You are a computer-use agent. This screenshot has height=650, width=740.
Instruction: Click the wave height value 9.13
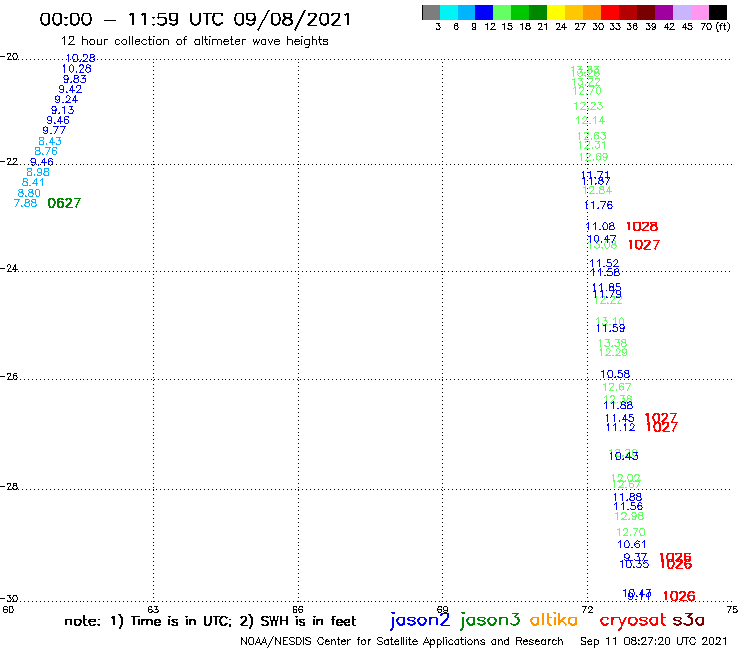pyautogui.click(x=62, y=110)
